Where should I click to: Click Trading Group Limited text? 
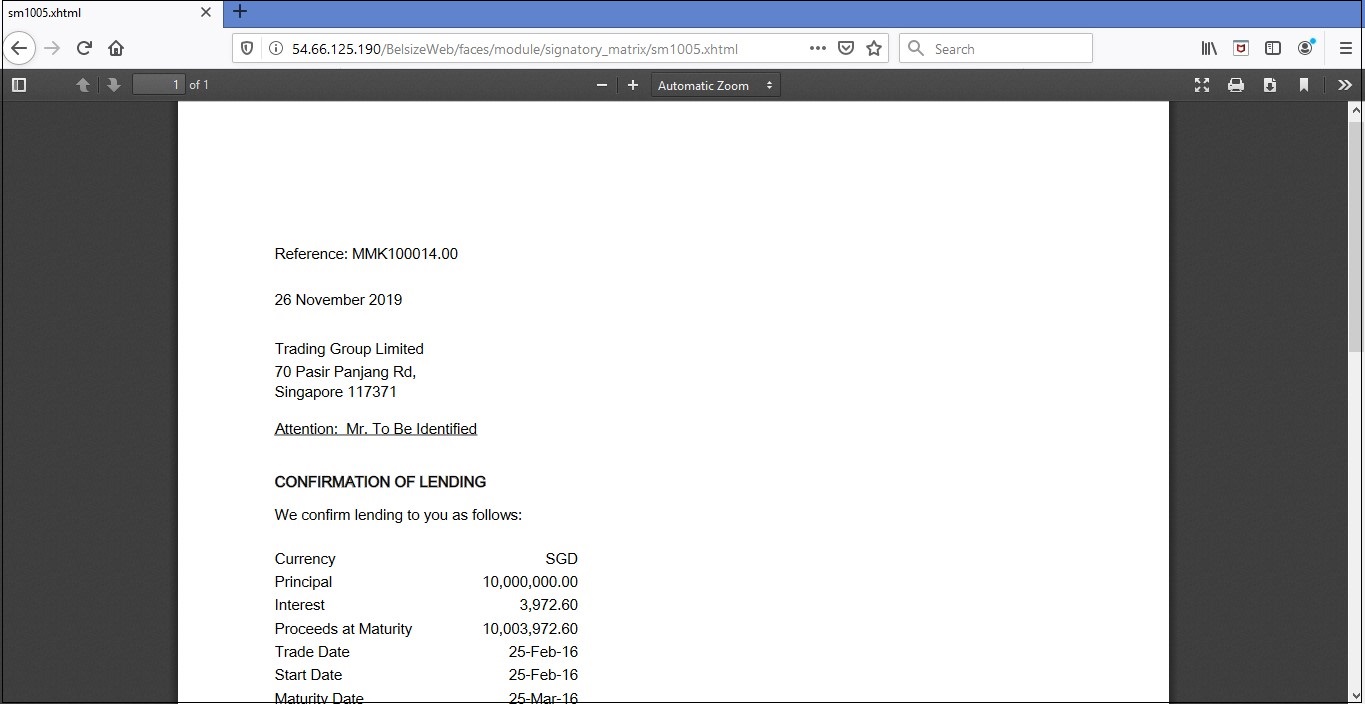point(349,349)
